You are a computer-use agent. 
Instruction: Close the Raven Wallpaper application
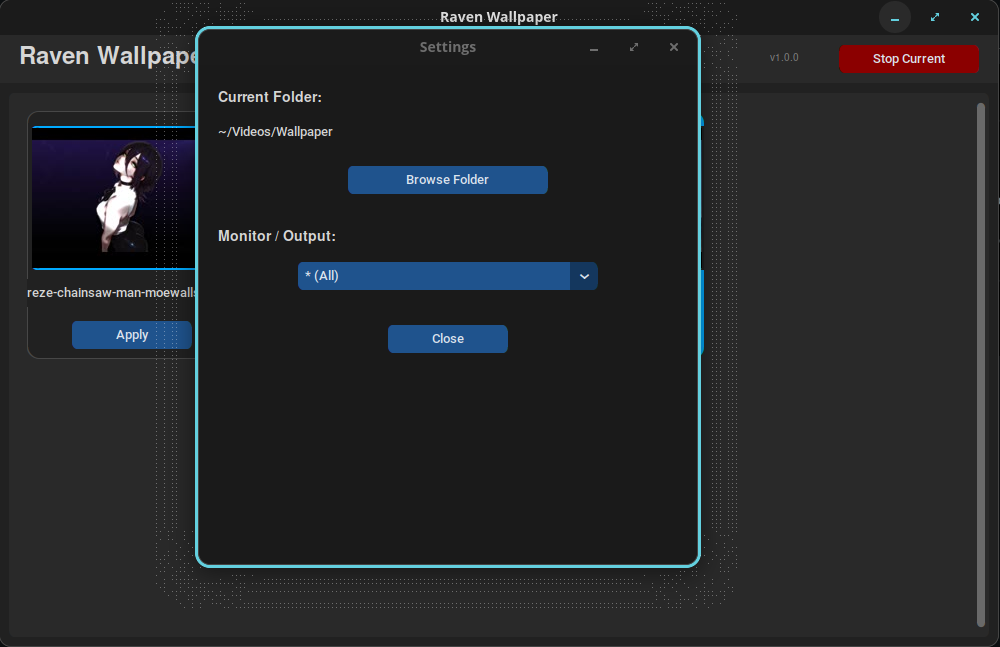point(974,17)
